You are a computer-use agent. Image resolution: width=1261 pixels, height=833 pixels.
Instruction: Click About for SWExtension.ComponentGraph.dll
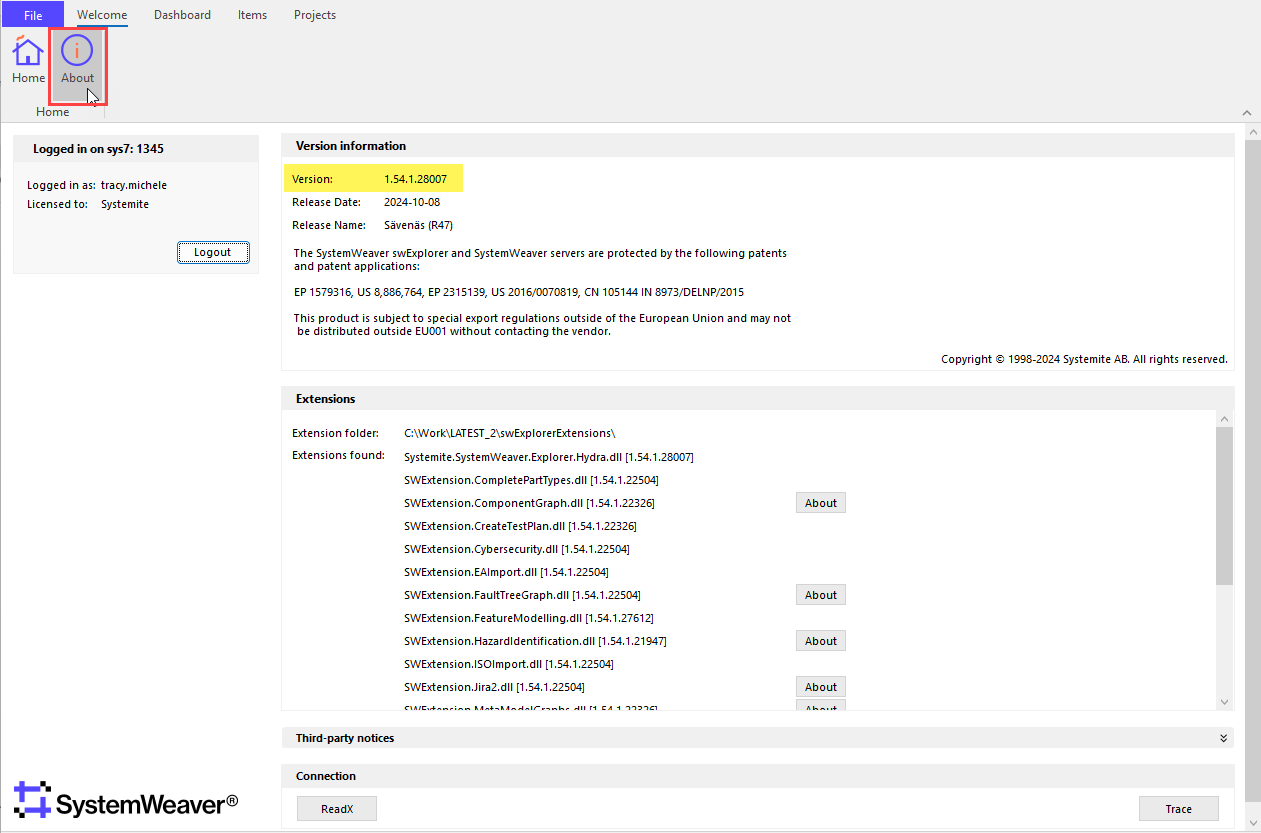(821, 503)
